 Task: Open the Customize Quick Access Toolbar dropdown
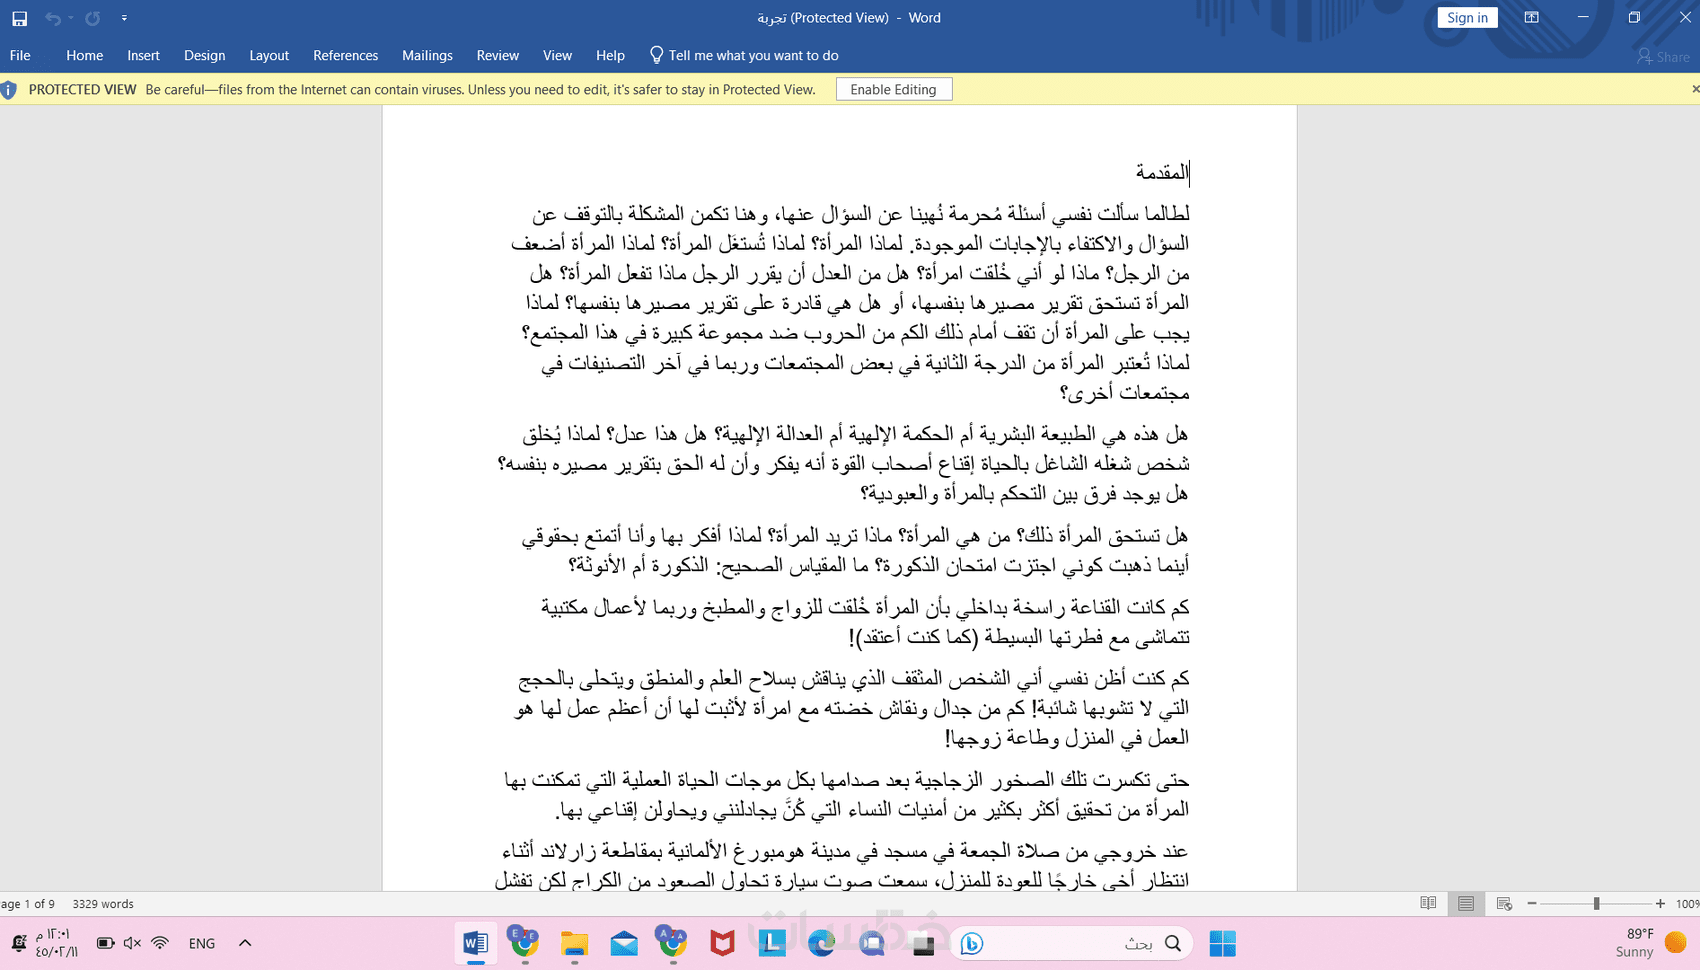124,18
